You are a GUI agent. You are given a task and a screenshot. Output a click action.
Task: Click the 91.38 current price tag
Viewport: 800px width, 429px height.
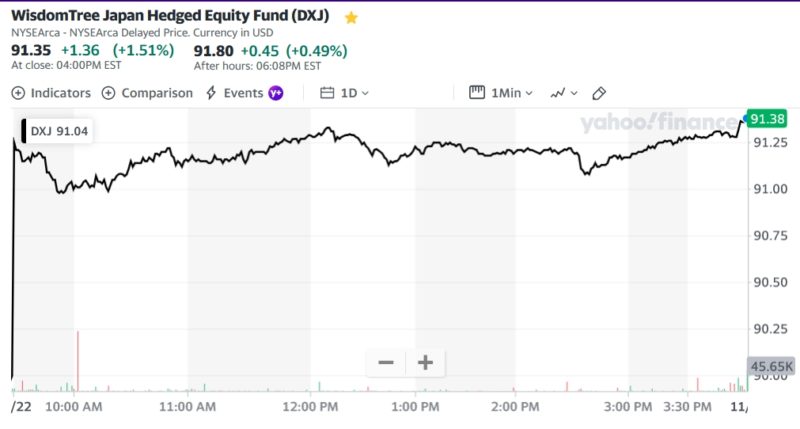click(x=767, y=119)
